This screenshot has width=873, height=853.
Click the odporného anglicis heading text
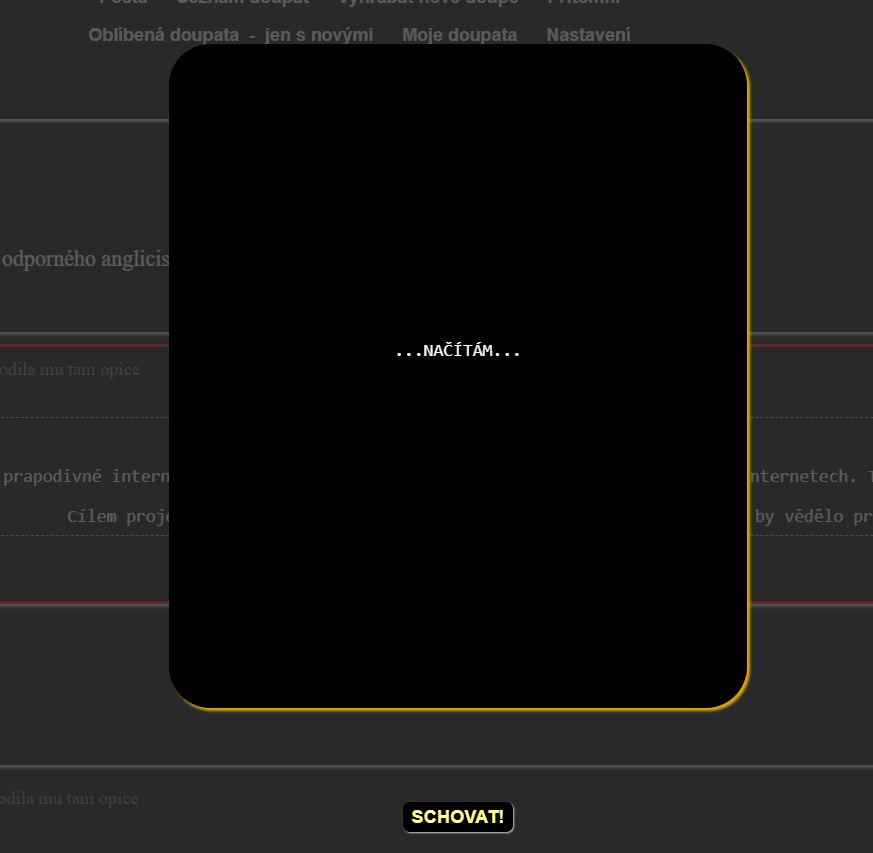[85, 259]
